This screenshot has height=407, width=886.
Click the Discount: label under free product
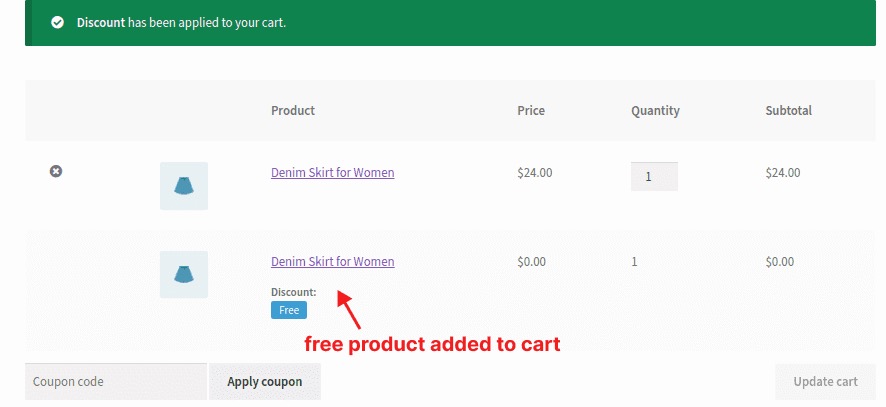[294, 292]
